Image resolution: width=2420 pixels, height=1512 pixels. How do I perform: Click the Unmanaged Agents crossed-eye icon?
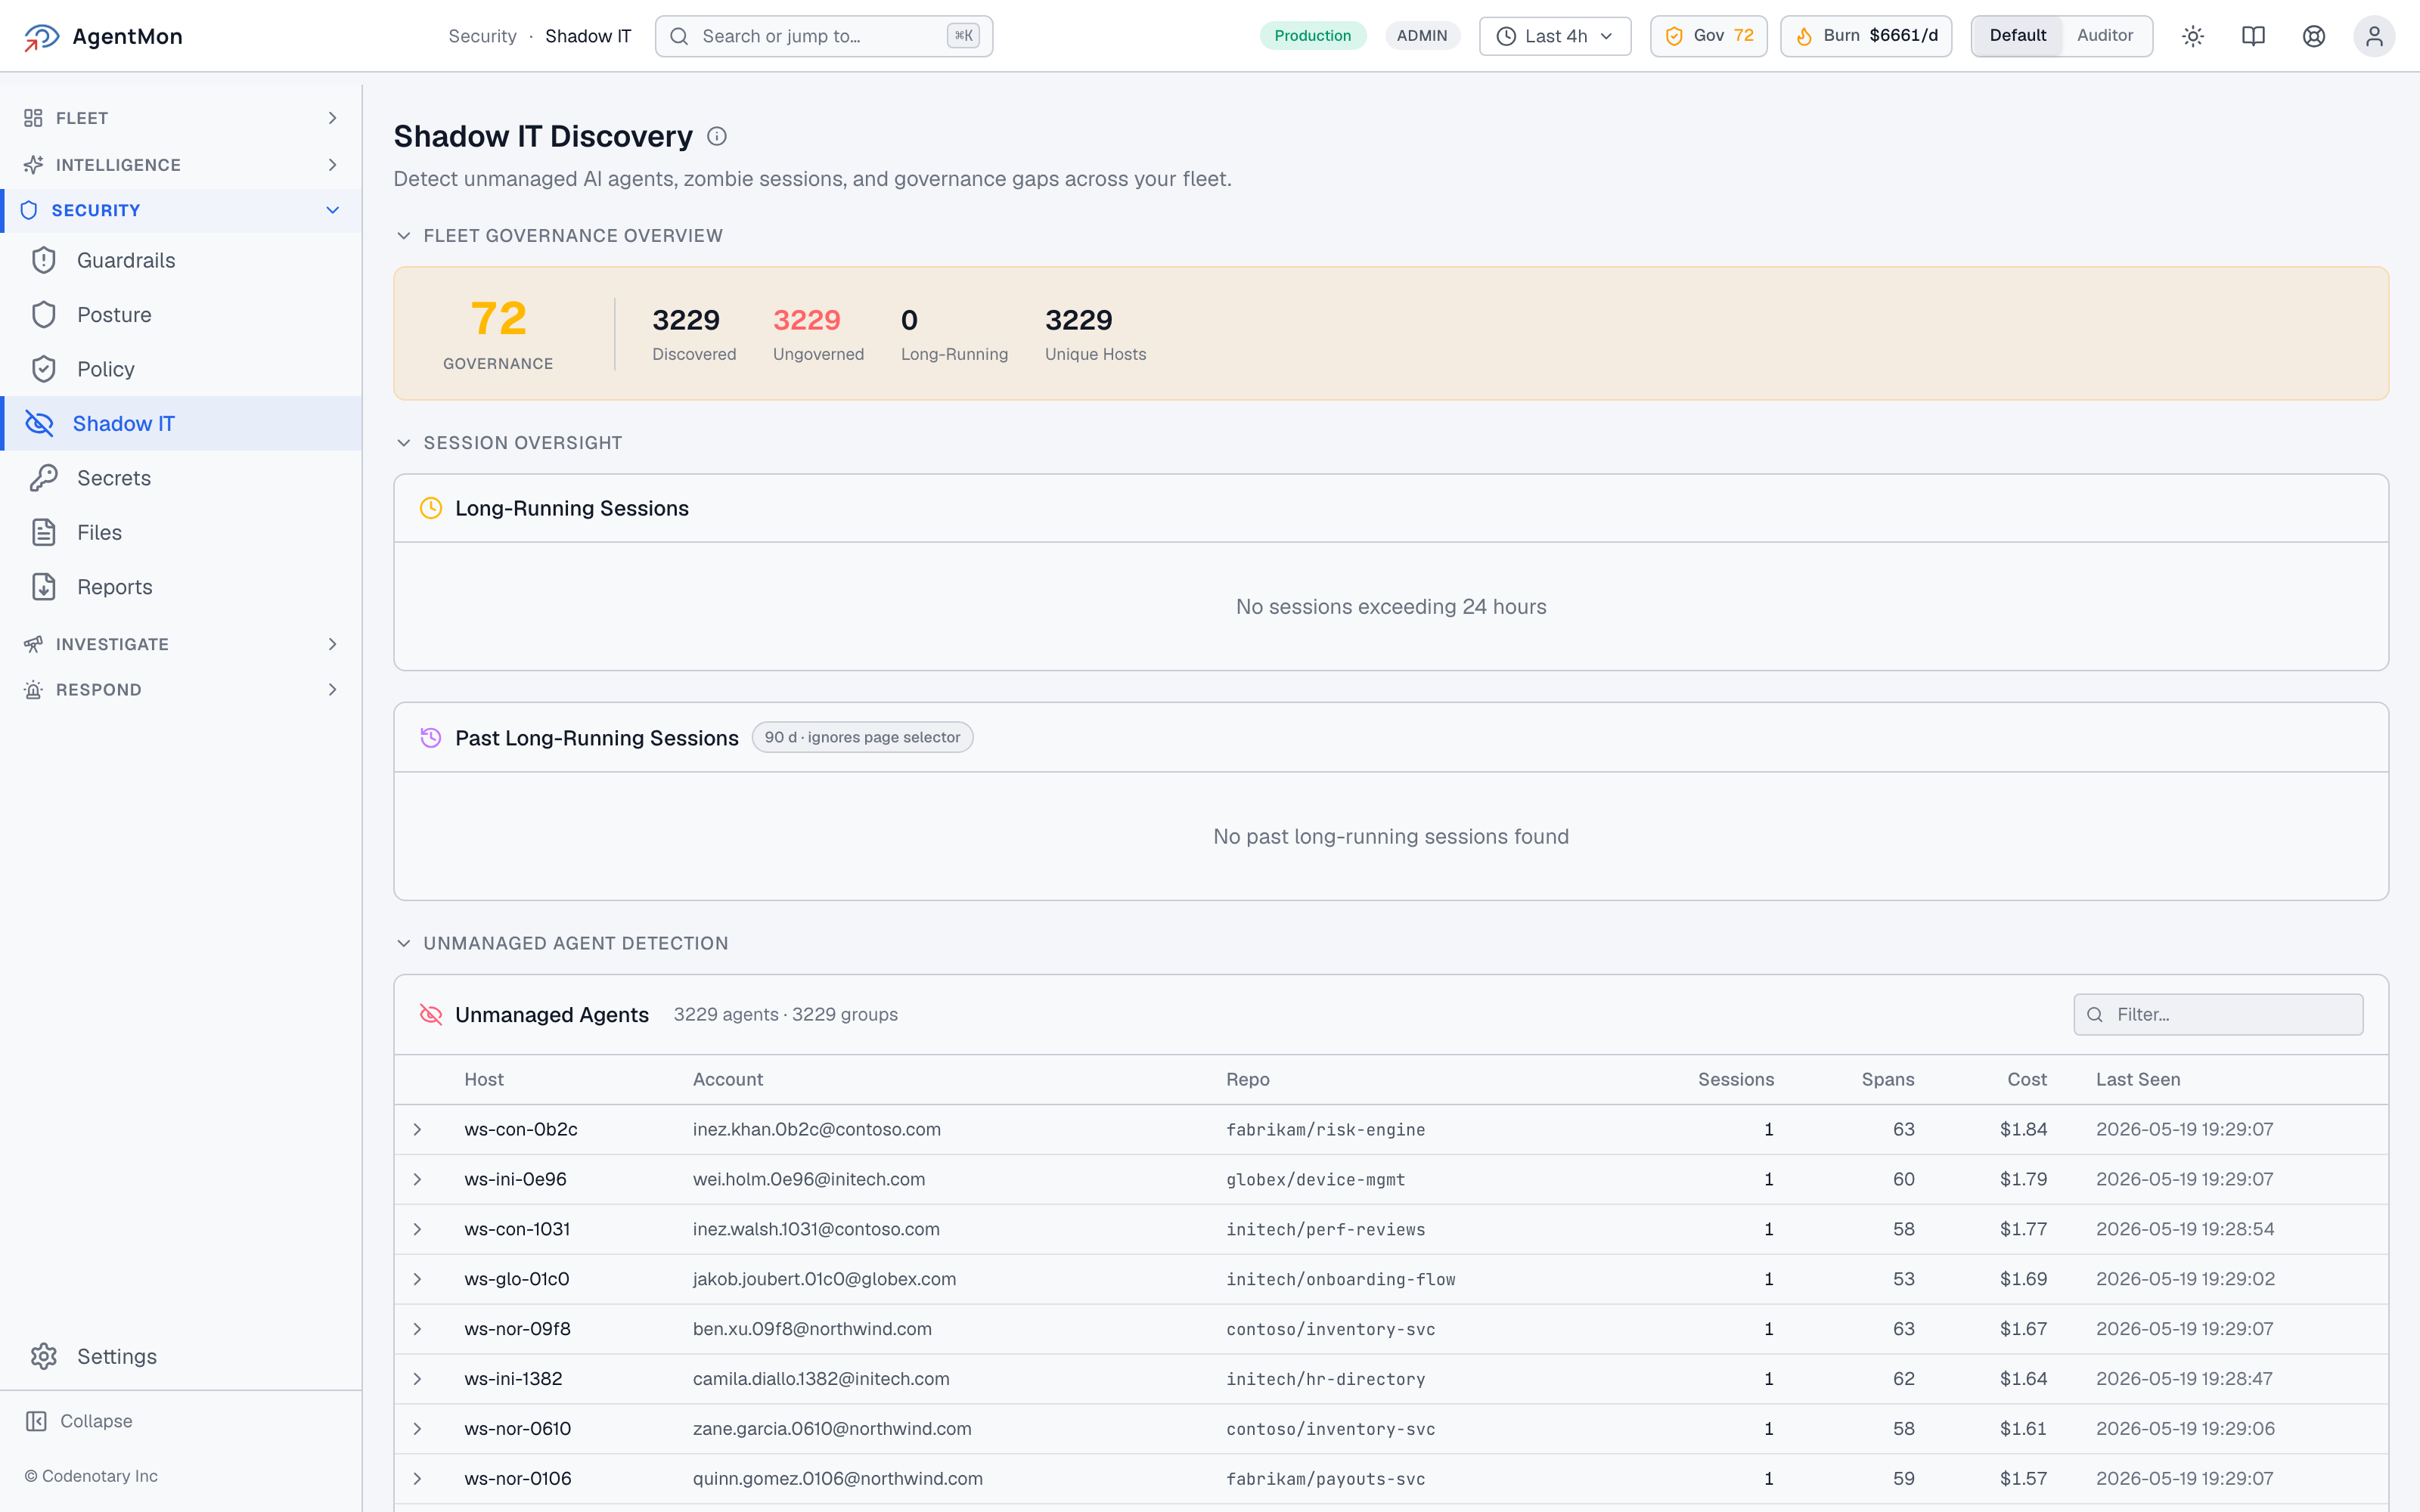coord(431,1015)
